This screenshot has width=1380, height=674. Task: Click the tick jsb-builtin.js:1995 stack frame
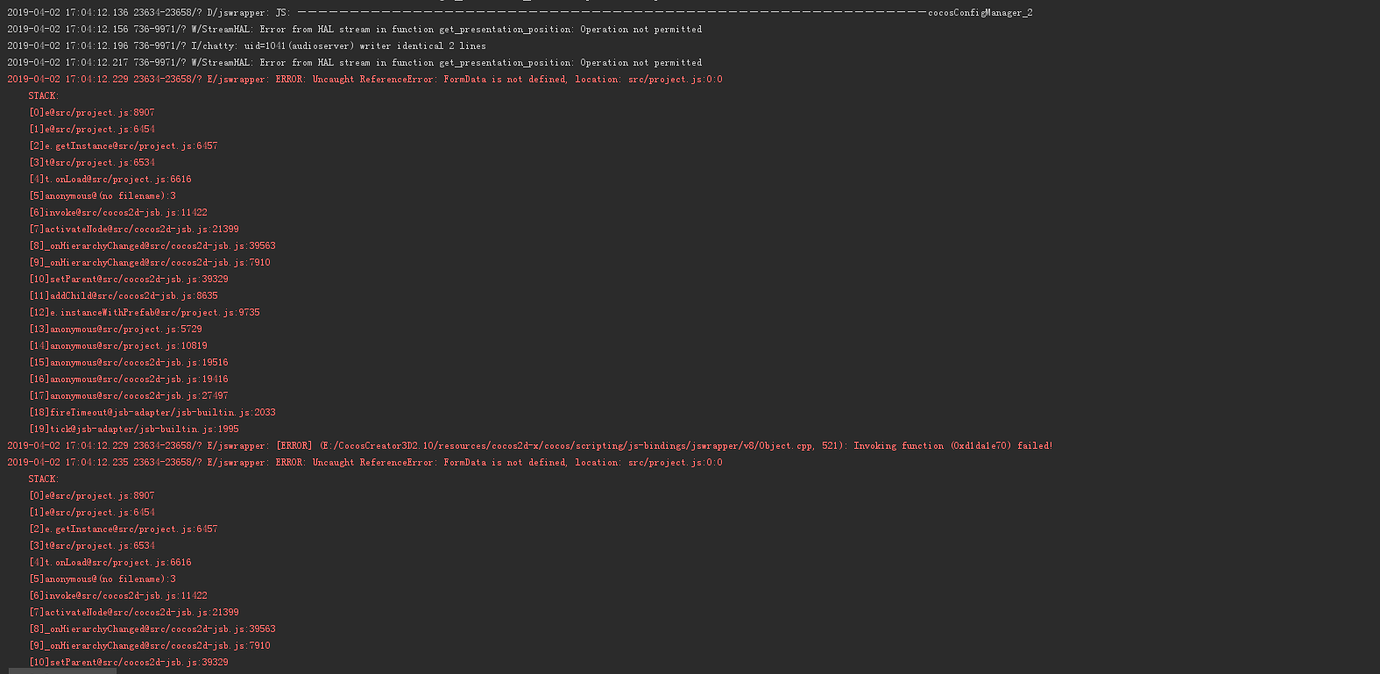(x=133, y=429)
